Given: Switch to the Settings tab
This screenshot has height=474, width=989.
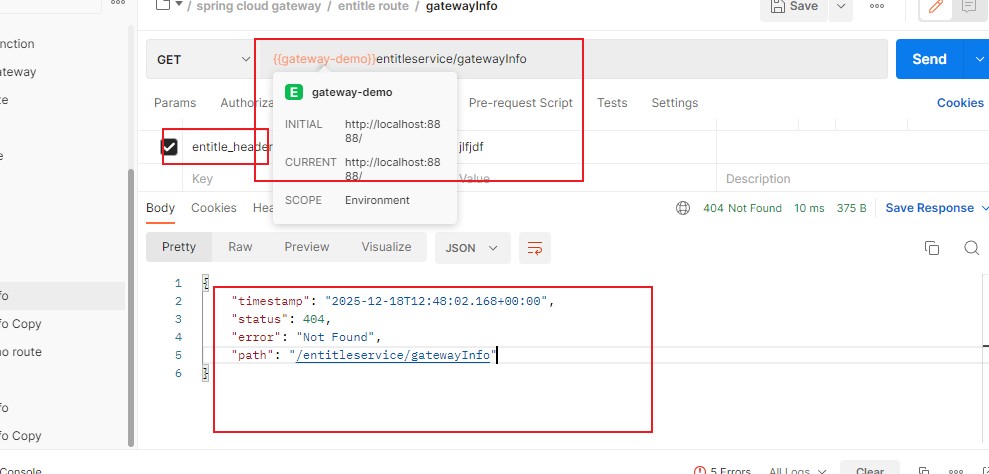Looking at the screenshot, I should coord(674,103).
